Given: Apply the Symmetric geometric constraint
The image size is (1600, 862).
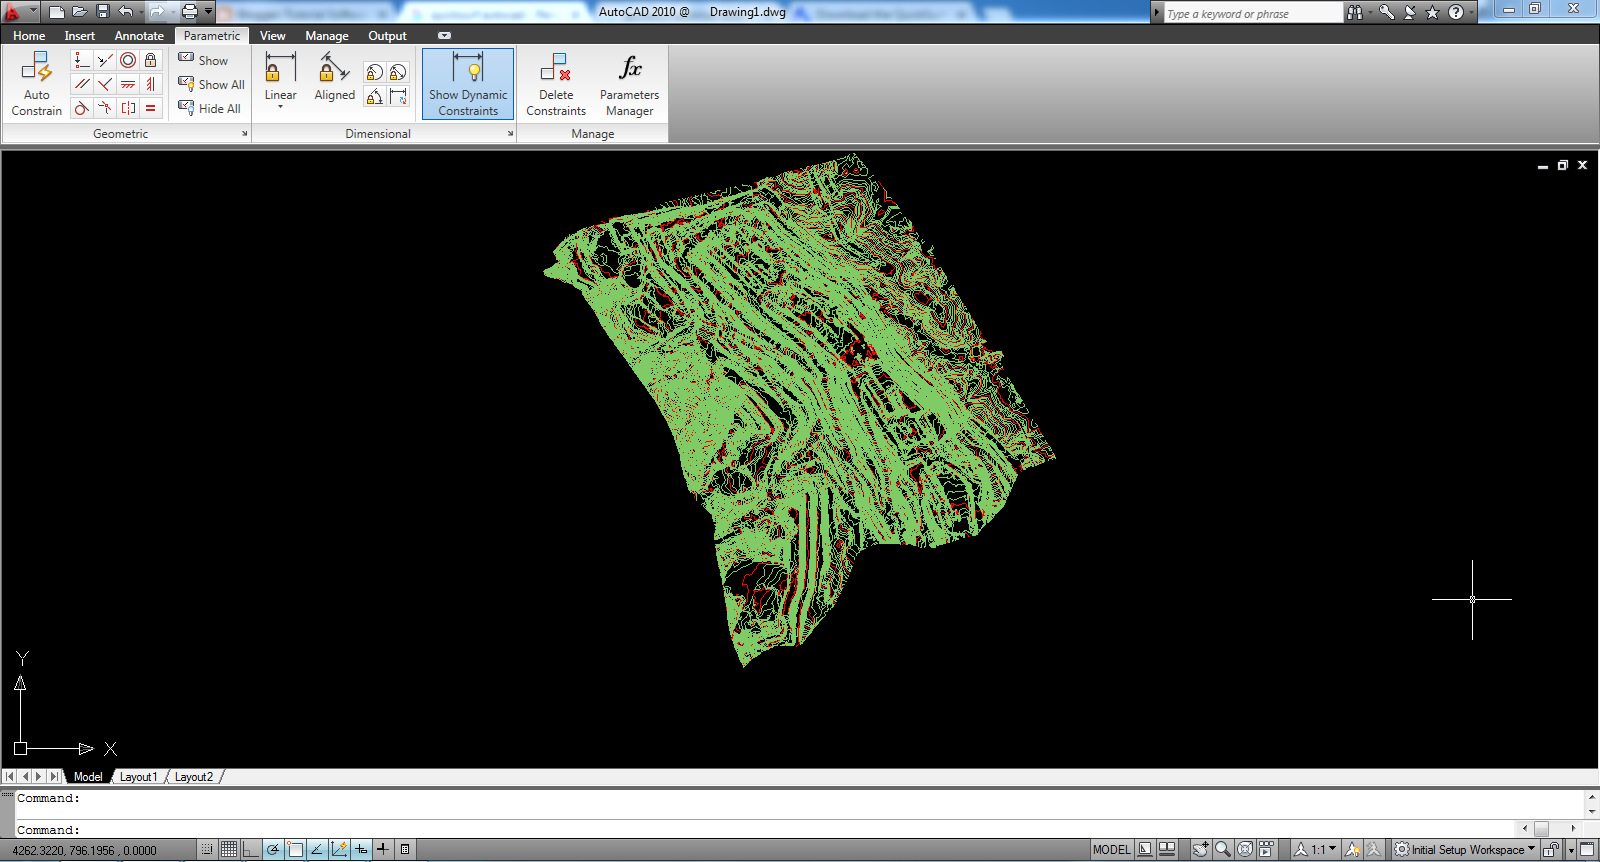Looking at the screenshot, I should click(128, 108).
